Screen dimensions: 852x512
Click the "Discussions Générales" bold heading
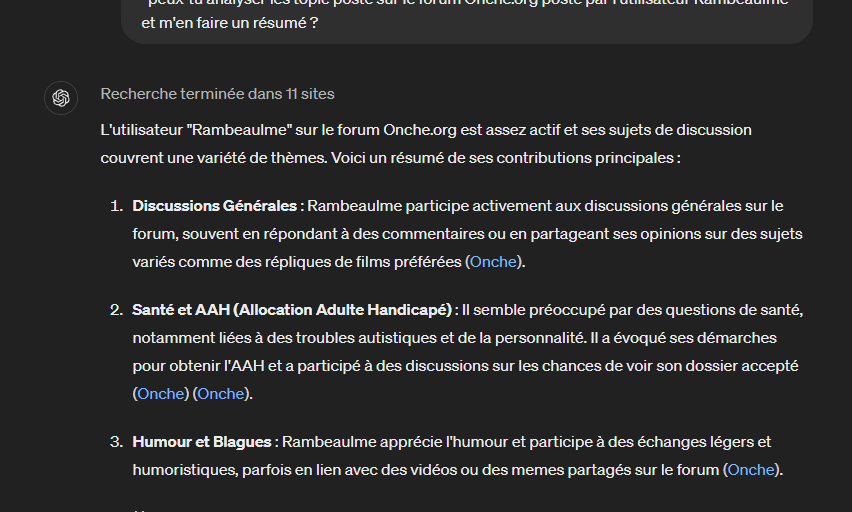pos(216,206)
